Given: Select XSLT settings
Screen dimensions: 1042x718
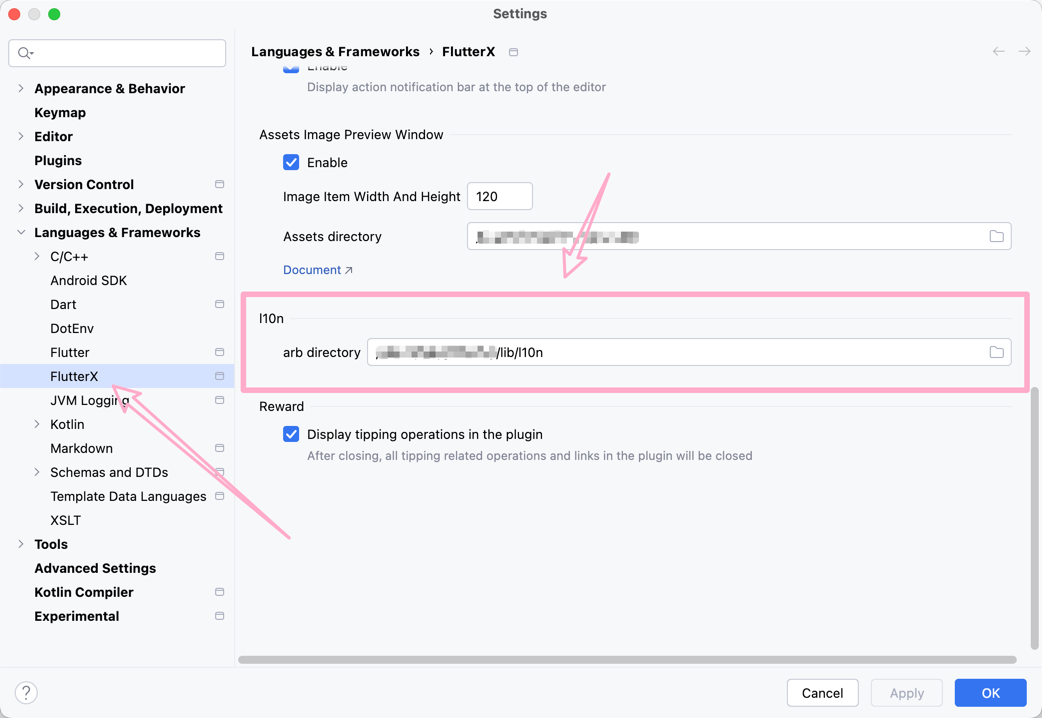Looking at the screenshot, I should point(65,520).
